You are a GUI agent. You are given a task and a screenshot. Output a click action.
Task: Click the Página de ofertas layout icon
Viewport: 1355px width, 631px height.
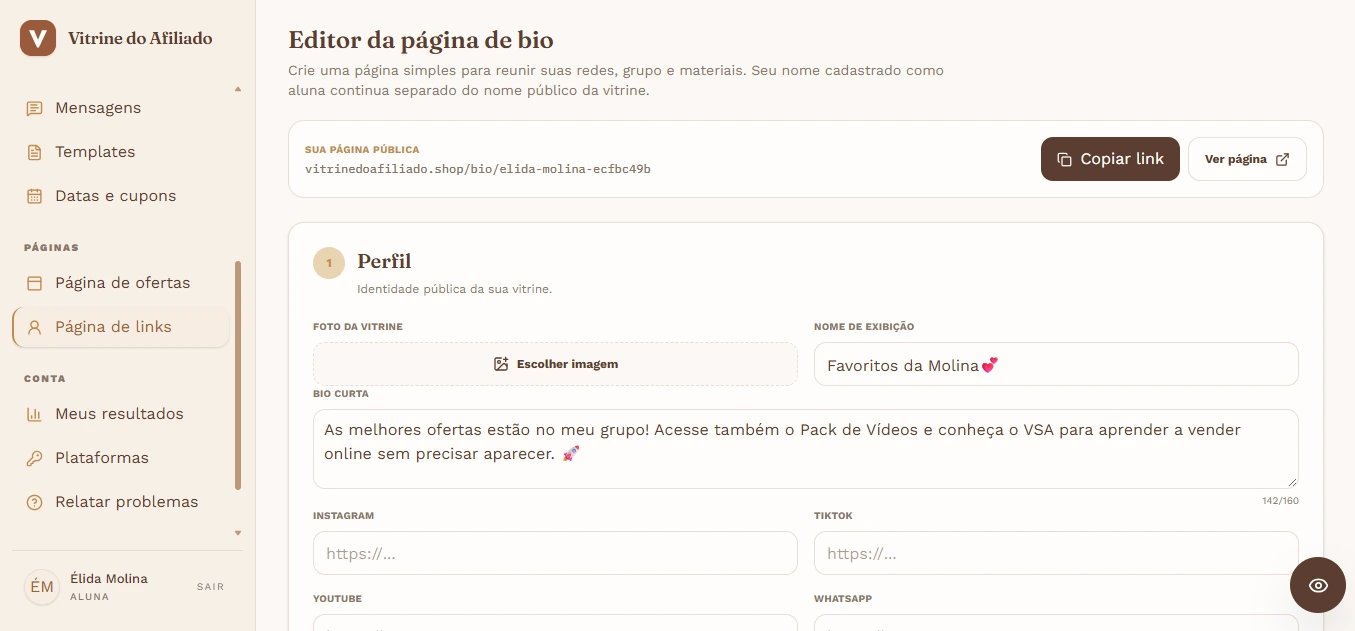(x=34, y=283)
